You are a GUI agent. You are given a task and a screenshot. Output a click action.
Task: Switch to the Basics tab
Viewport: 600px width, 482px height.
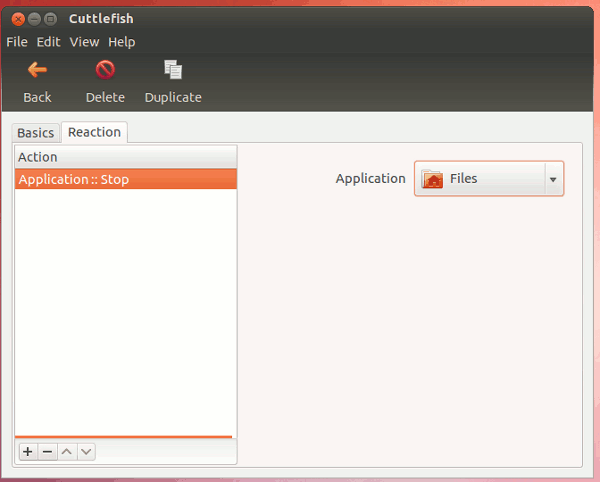pos(36,133)
